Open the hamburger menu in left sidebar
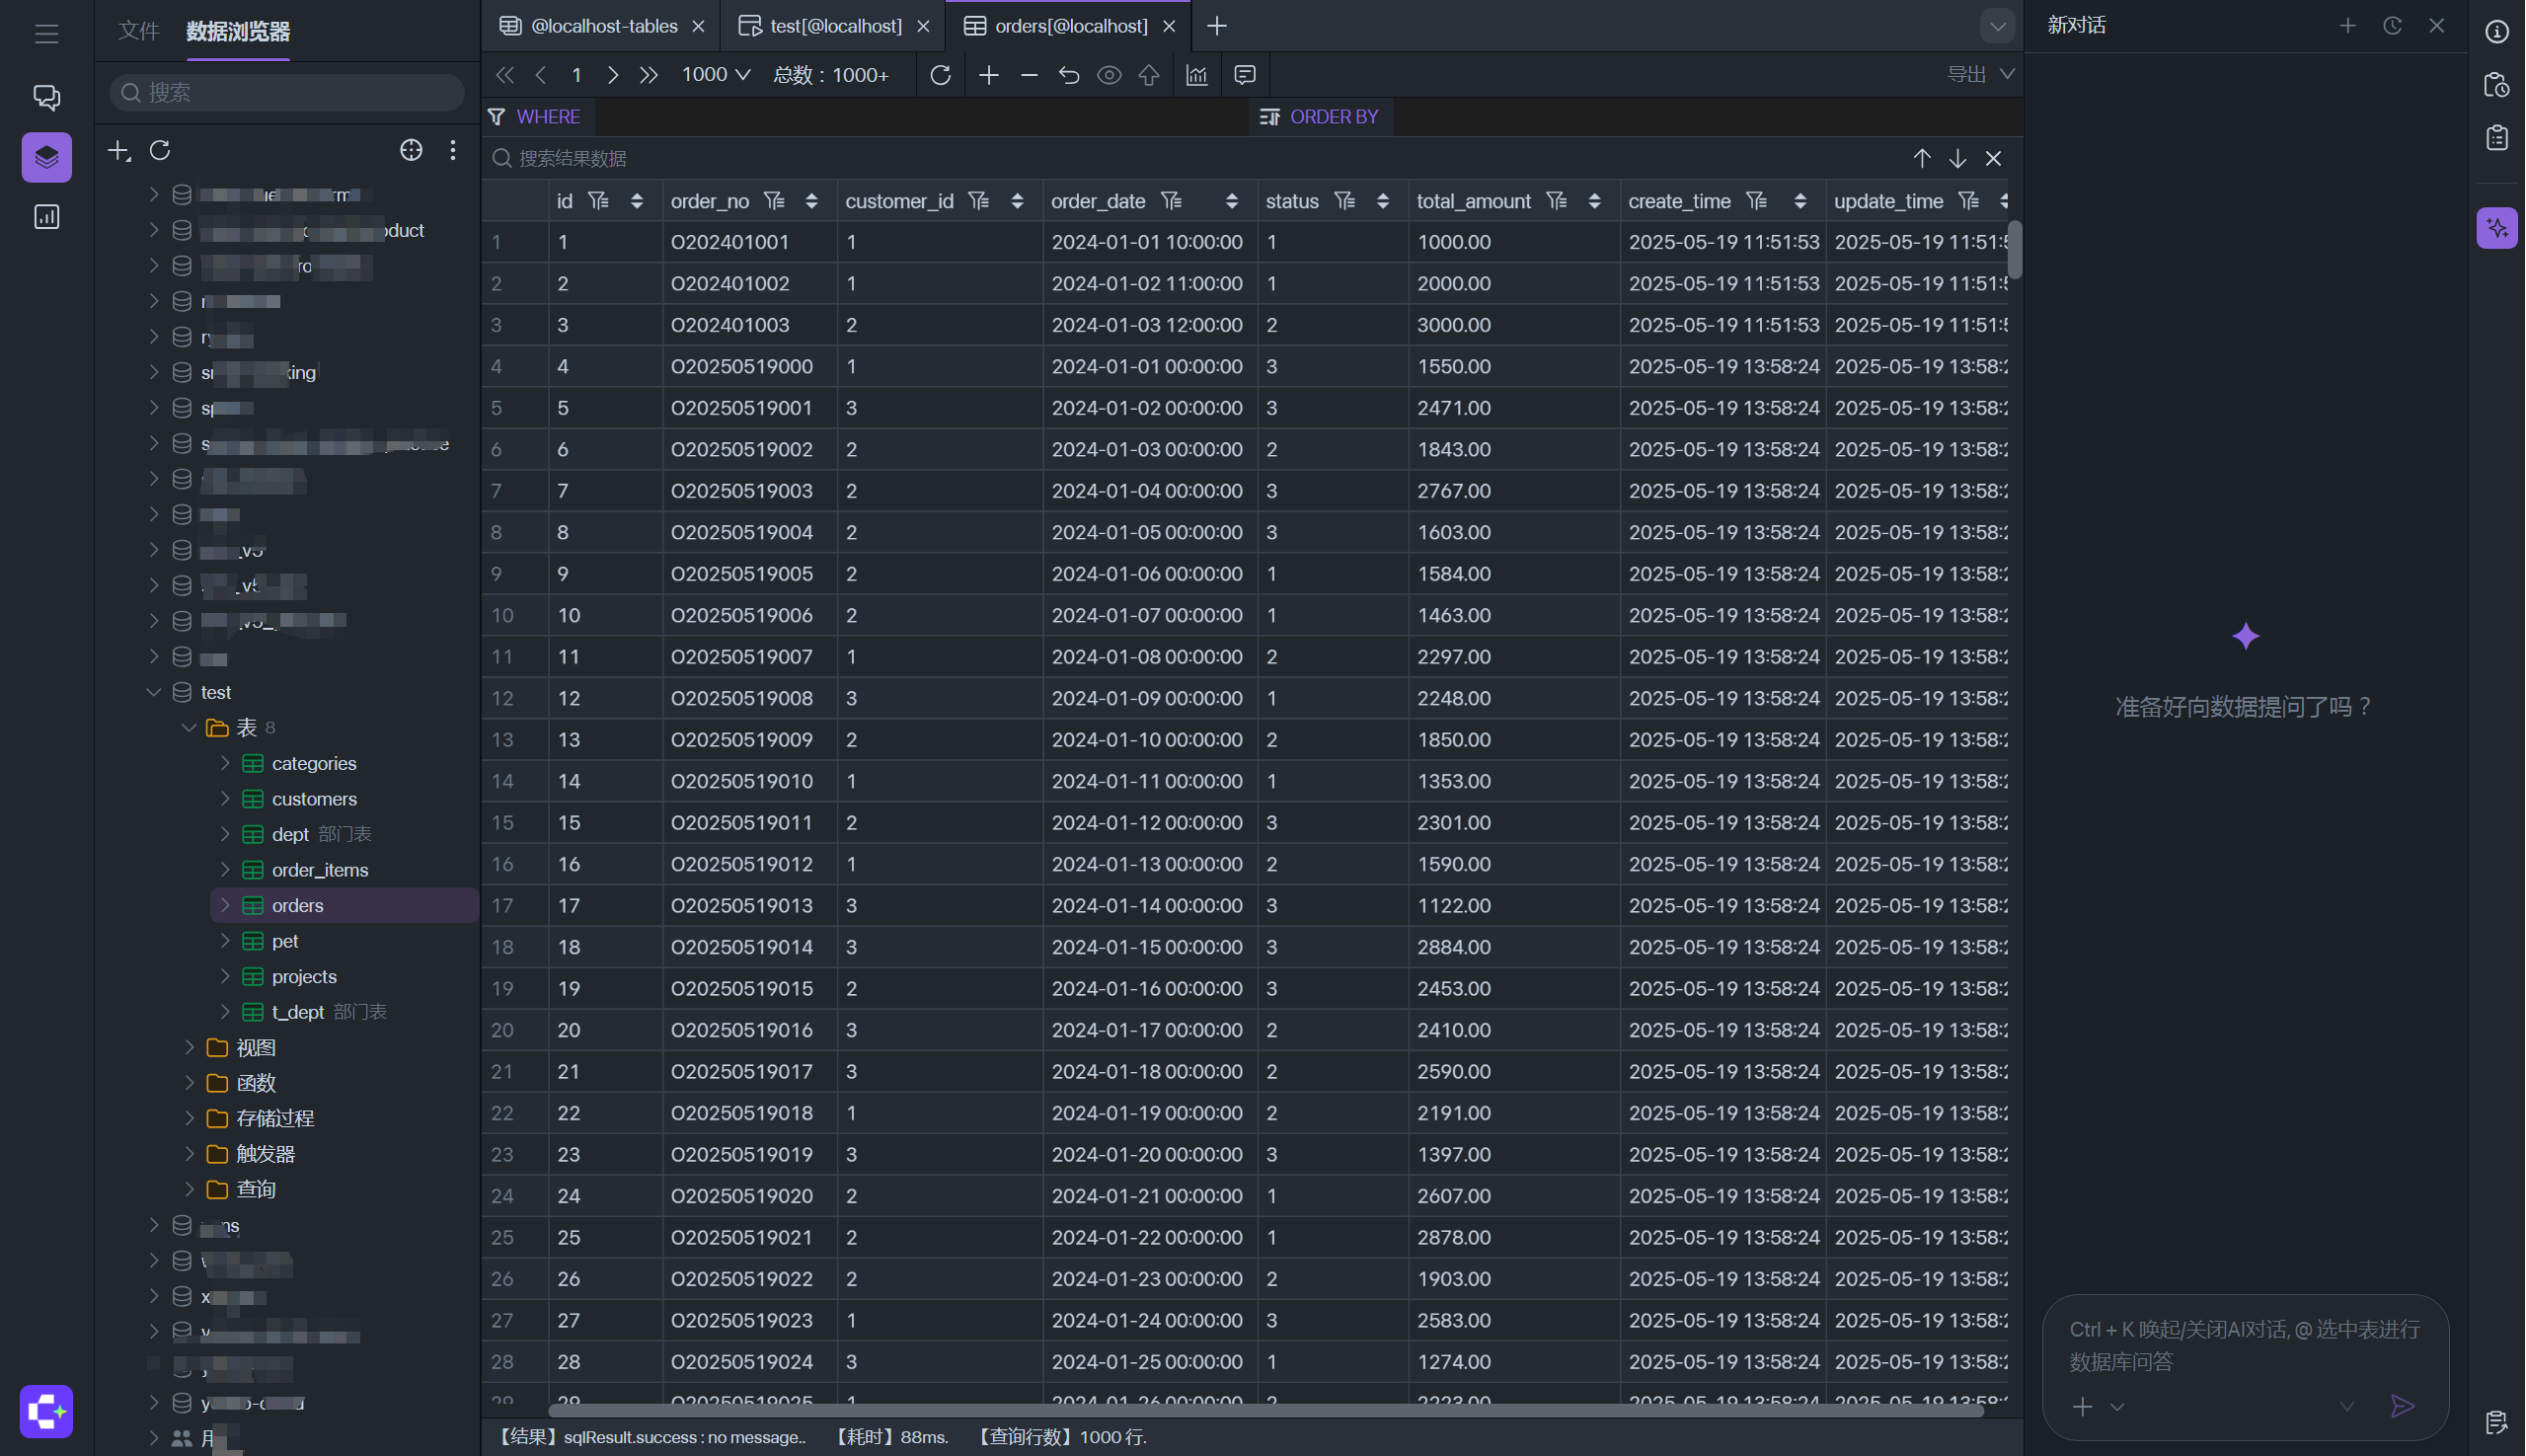Screen dimensions: 2526x1456 (46, 34)
